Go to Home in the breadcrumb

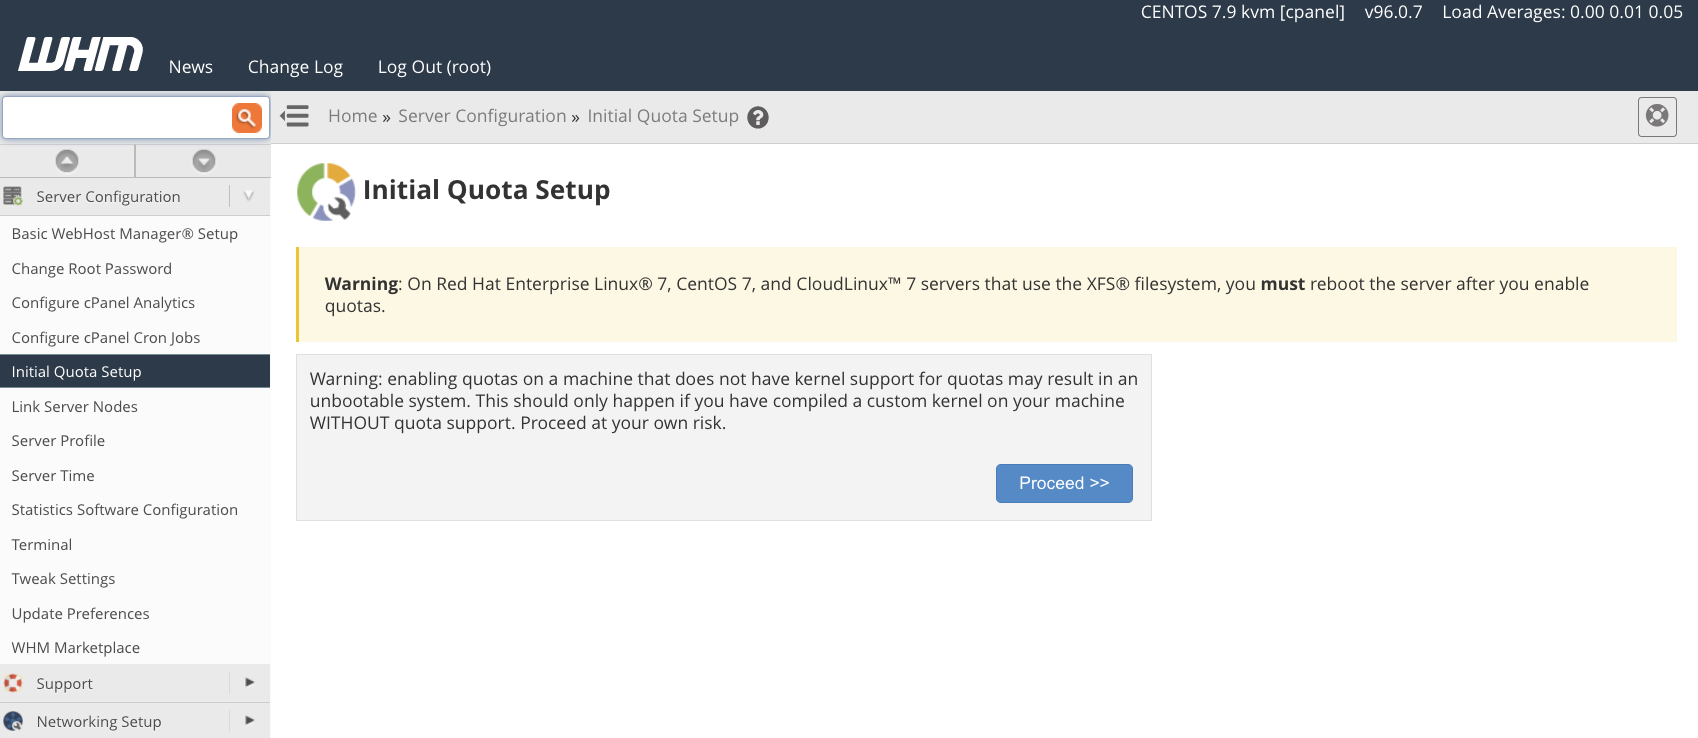[x=352, y=116]
